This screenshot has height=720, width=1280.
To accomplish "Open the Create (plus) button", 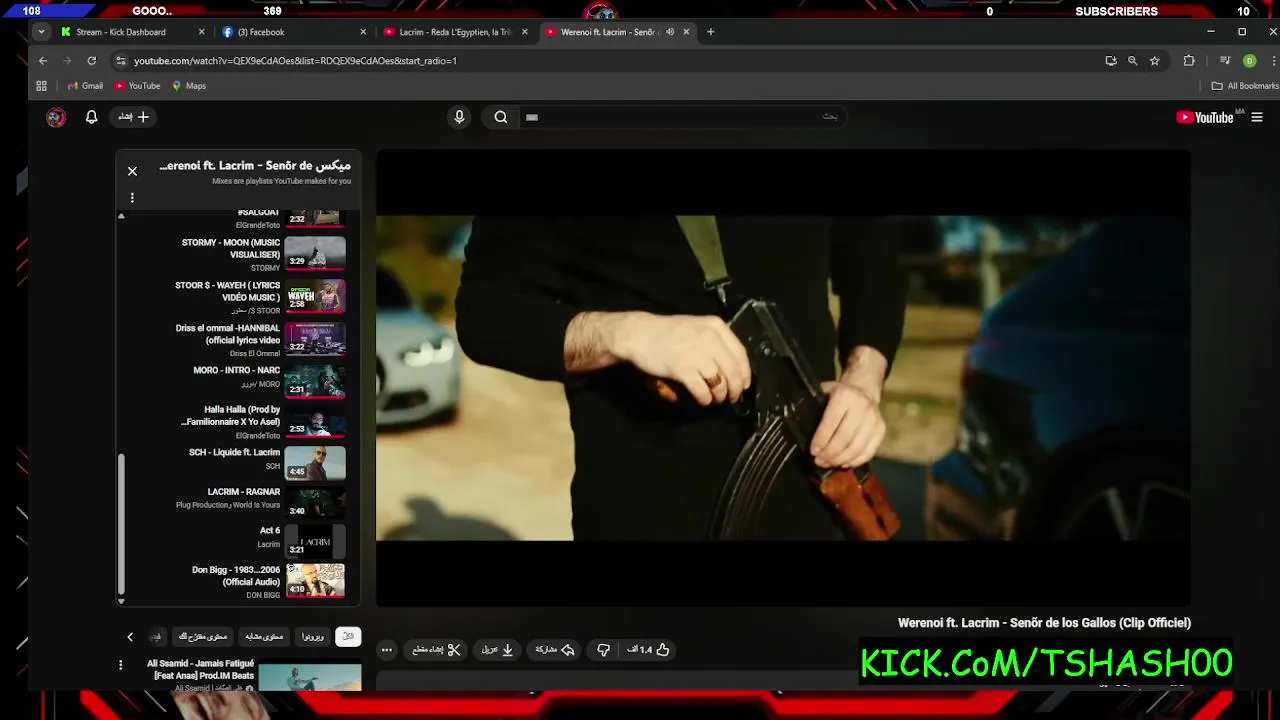I will [133, 117].
